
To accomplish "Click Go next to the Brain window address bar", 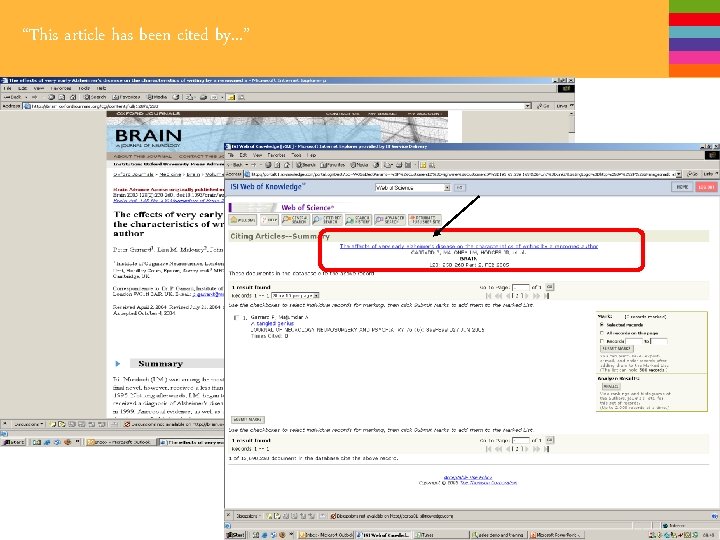I will coord(543,106).
